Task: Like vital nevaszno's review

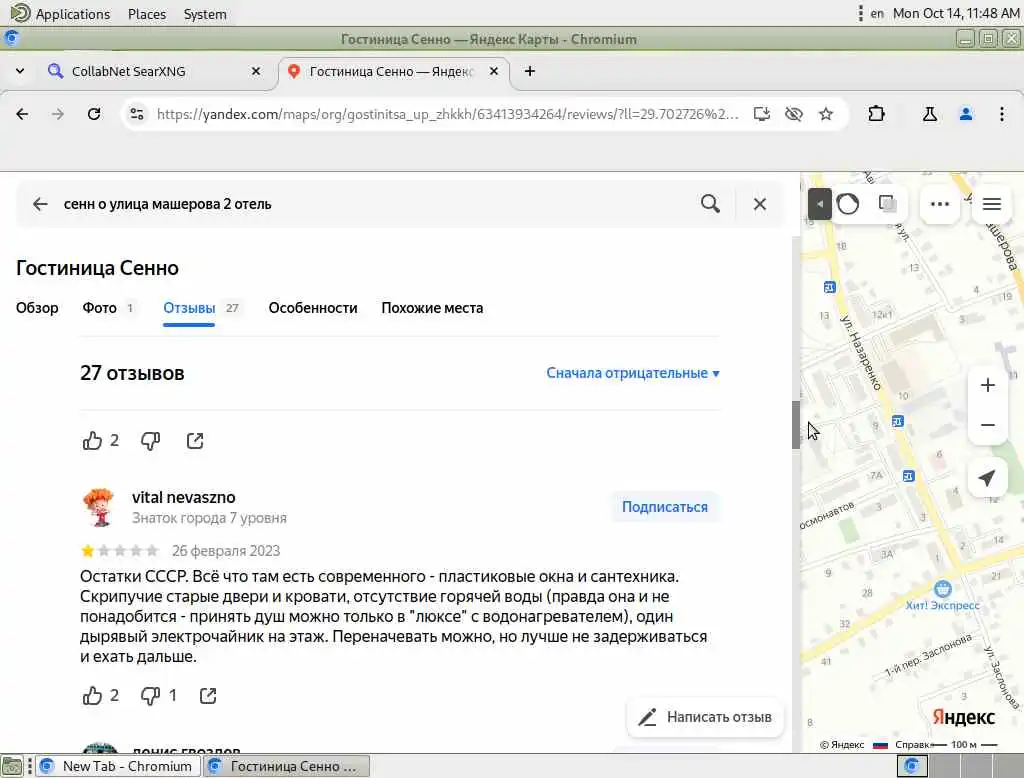Action: (92, 696)
